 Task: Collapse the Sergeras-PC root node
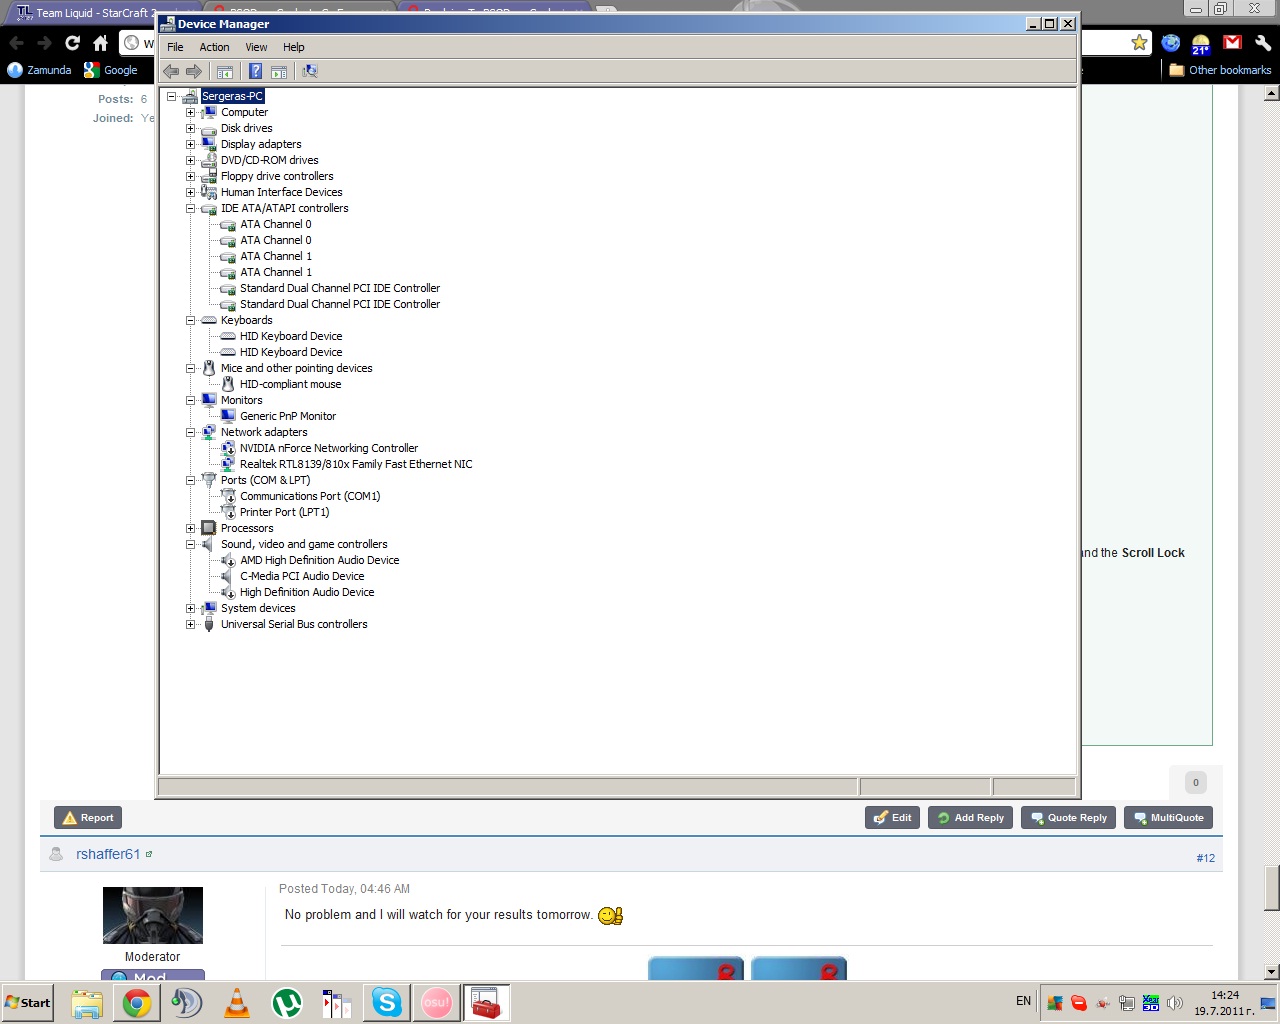coord(171,96)
